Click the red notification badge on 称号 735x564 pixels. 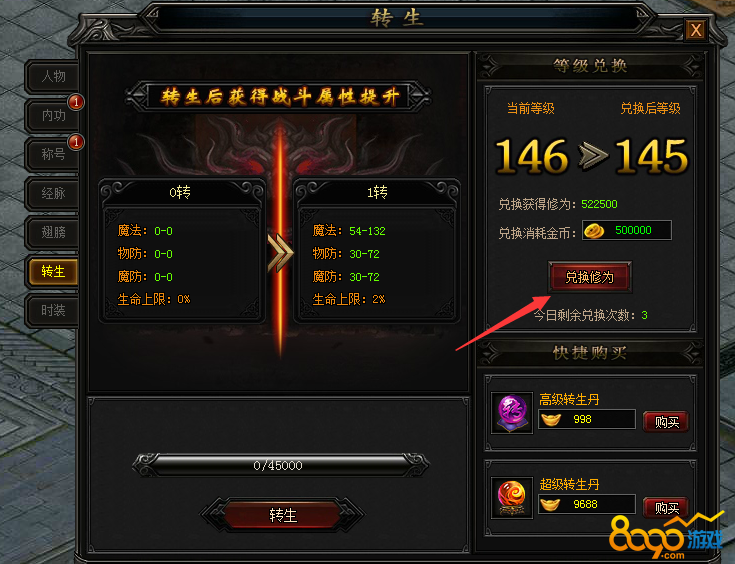click(76, 142)
